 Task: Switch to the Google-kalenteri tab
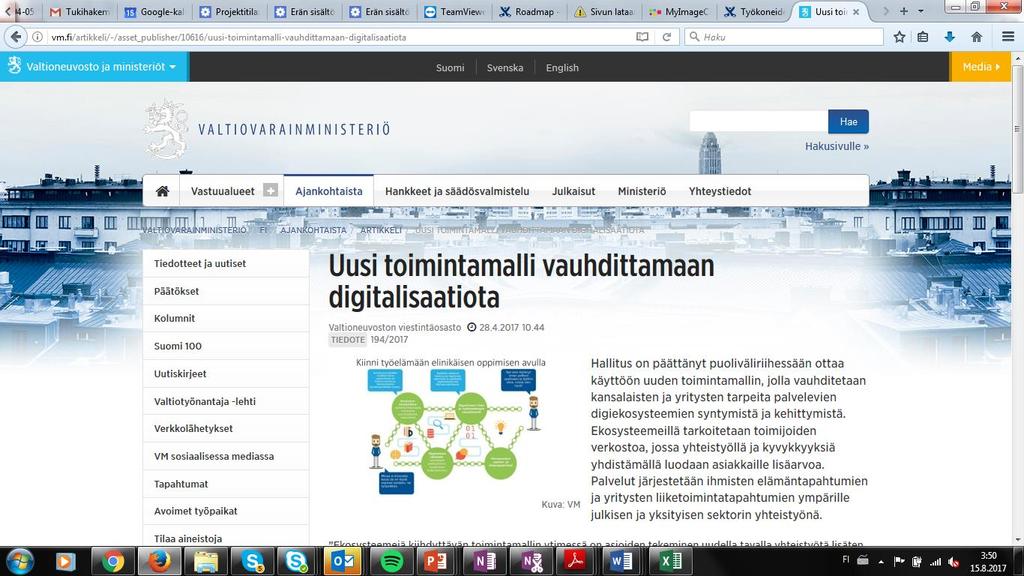pyautogui.click(x=155, y=11)
